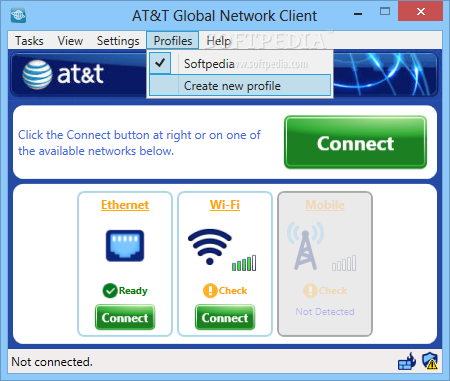This screenshot has width=450, height=381.
Task: Click the Check status text under Wi-Fi
Action: coord(233,291)
